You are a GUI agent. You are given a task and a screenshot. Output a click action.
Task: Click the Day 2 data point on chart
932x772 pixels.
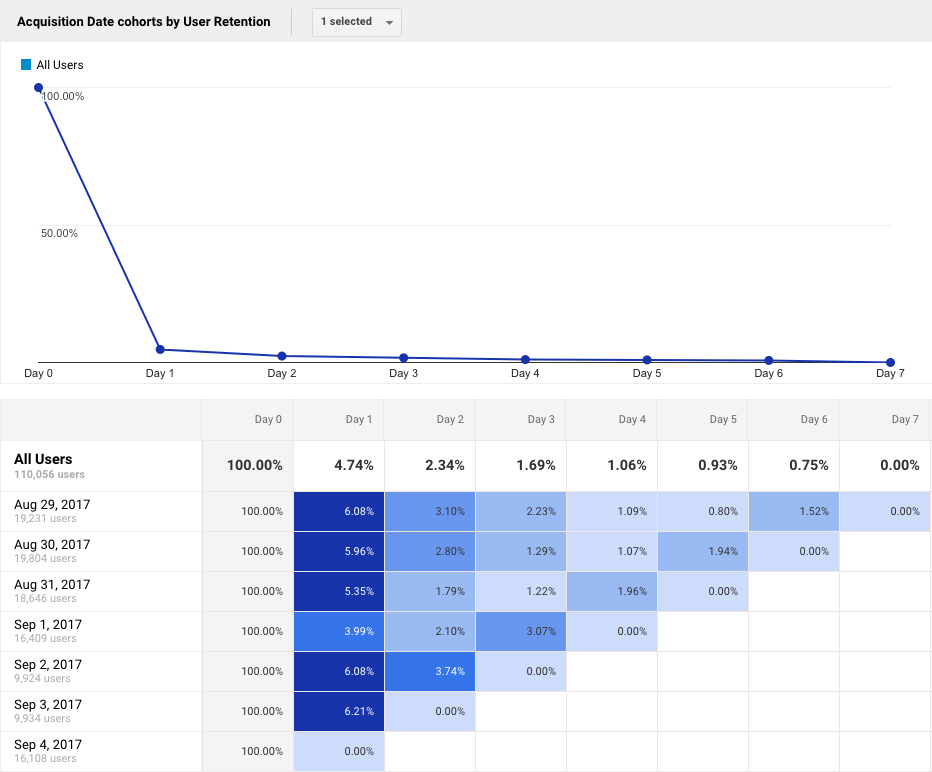[x=282, y=356]
